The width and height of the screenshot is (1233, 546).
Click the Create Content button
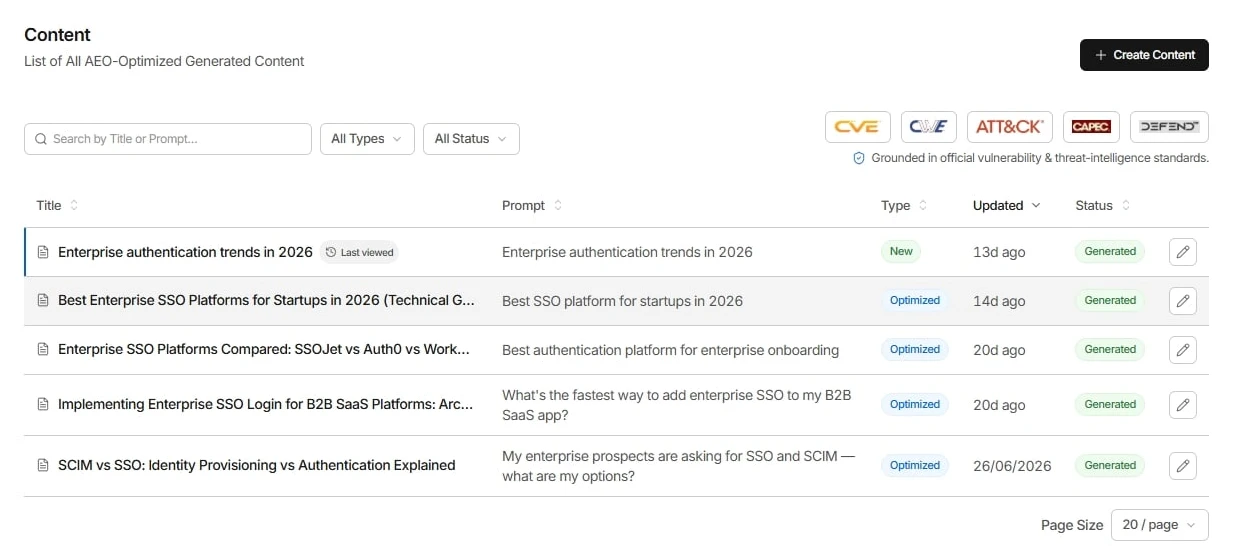click(x=1144, y=55)
